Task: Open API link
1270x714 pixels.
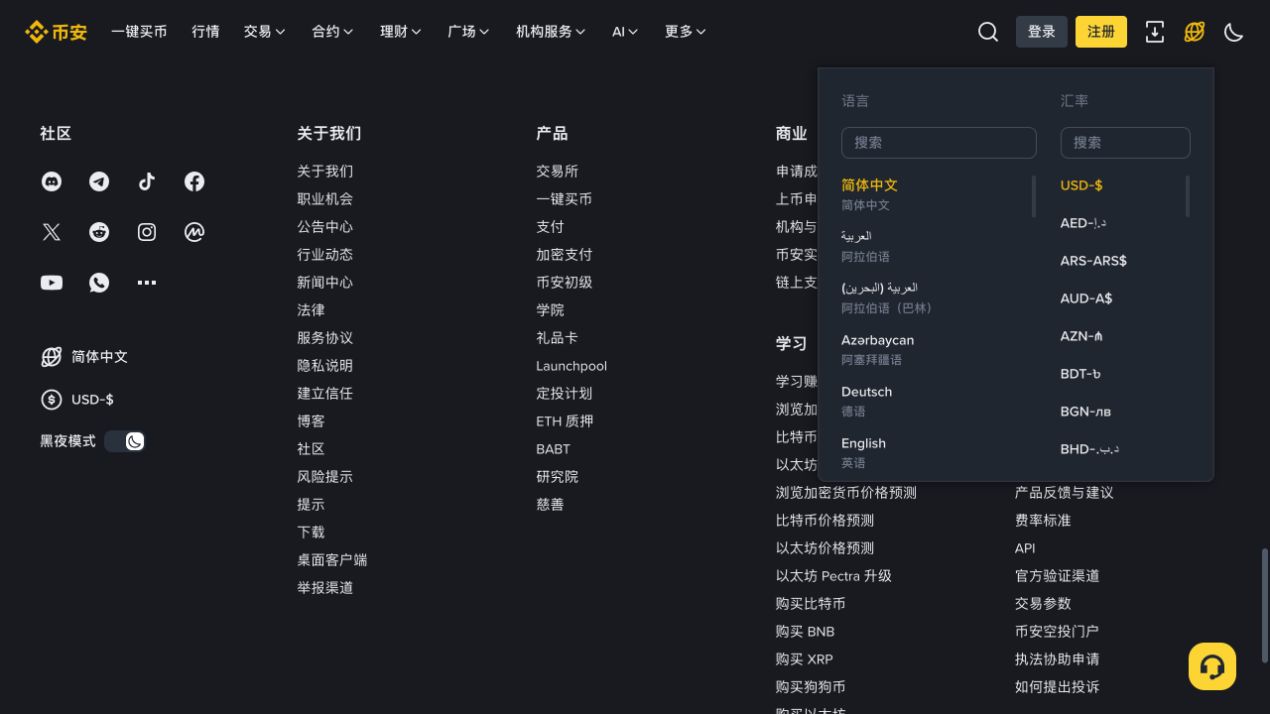Action: [x=1025, y=548]
